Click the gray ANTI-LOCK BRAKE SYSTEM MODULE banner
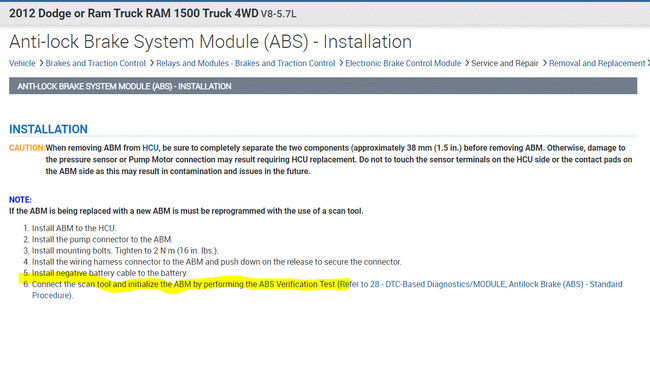The image size is (650, 366). 323,86
